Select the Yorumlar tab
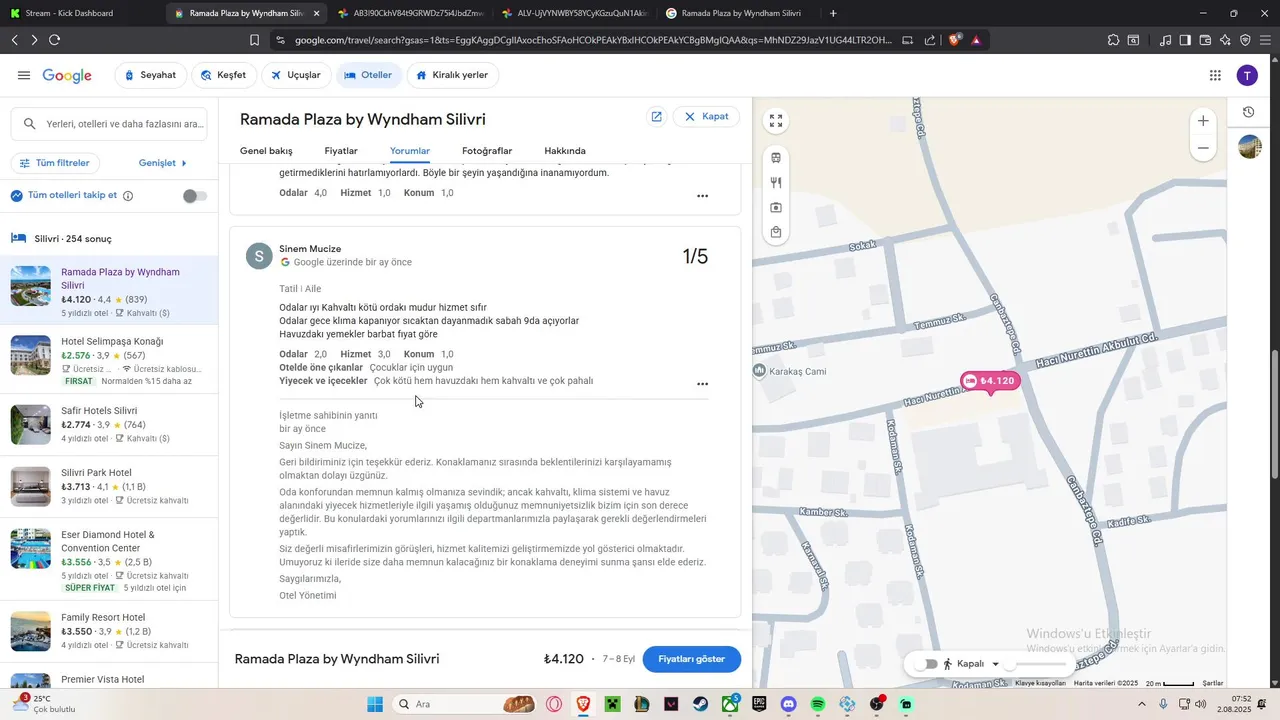This screenshot has width=1280, height=720. click(410, 151)
